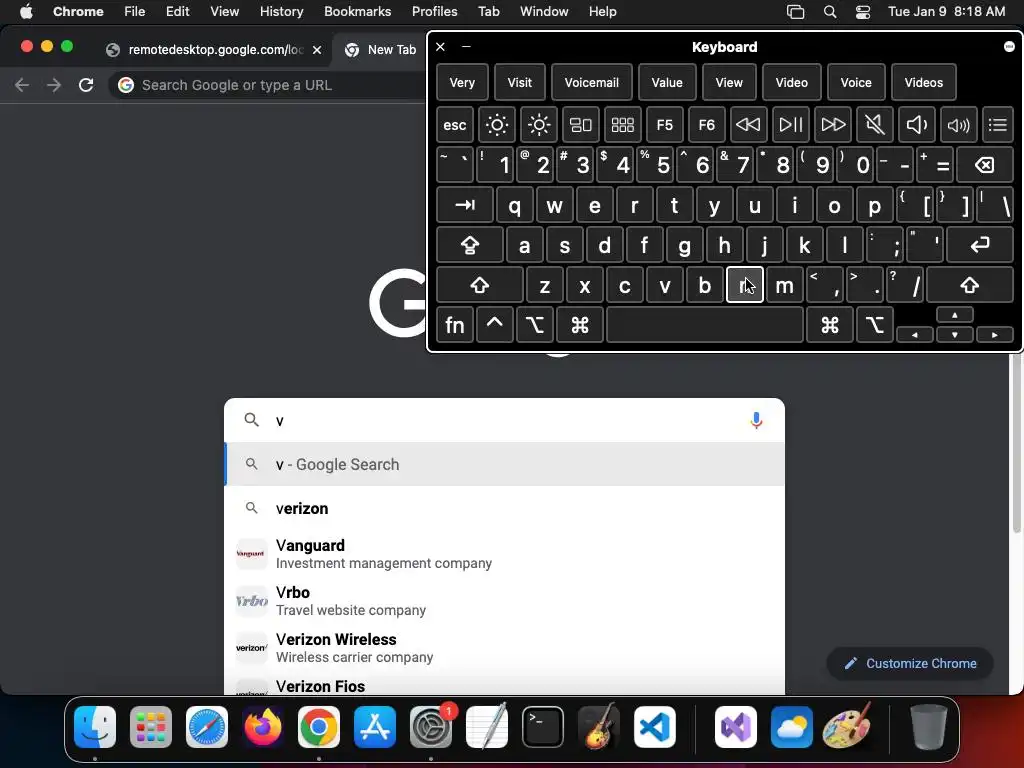Open Control Center in menu bar
The width and height of the screenshot is (1024, 768).
[863, 11]
